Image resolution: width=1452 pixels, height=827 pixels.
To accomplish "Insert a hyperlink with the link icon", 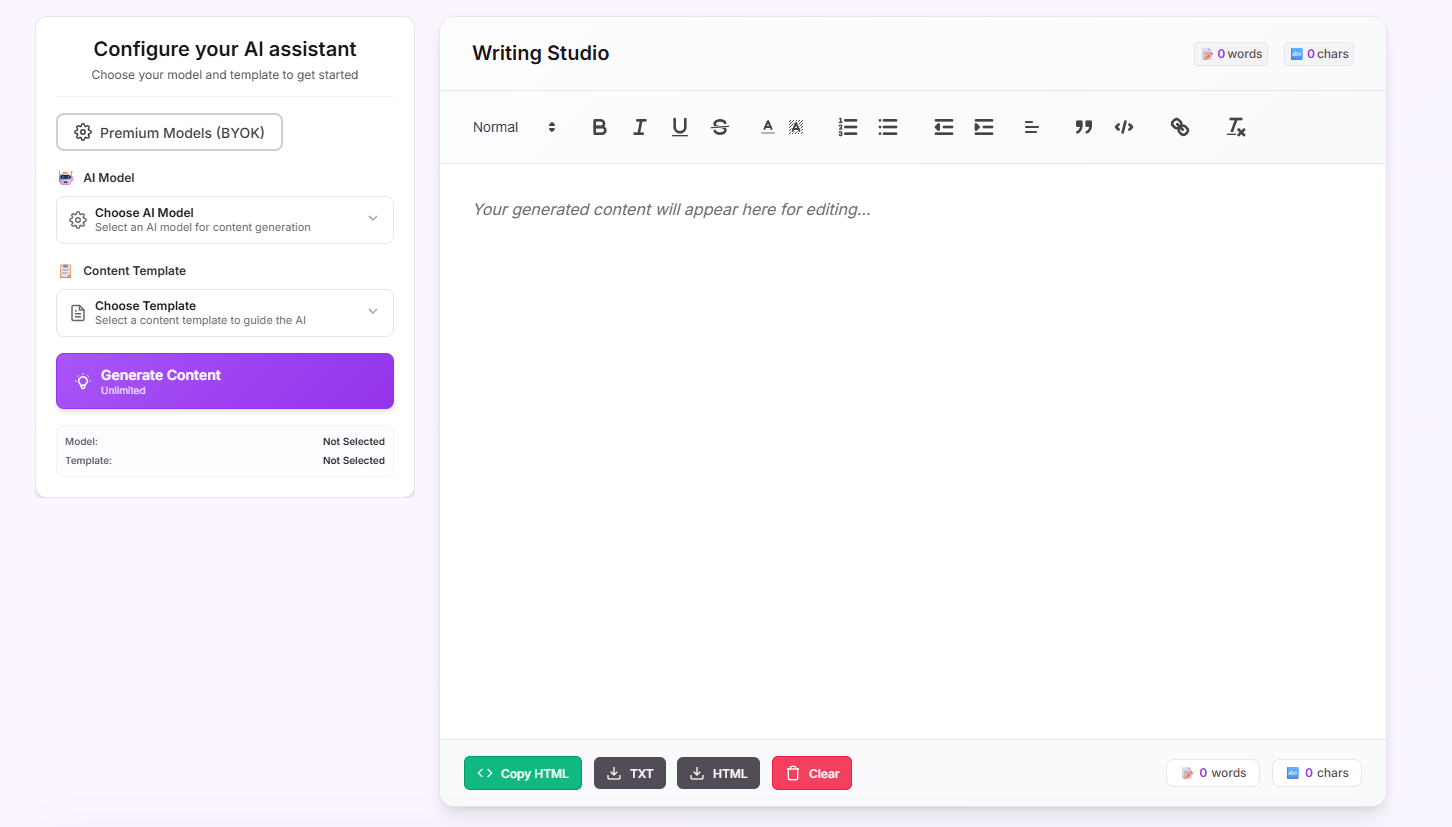I will click(x=1180, y=127).
